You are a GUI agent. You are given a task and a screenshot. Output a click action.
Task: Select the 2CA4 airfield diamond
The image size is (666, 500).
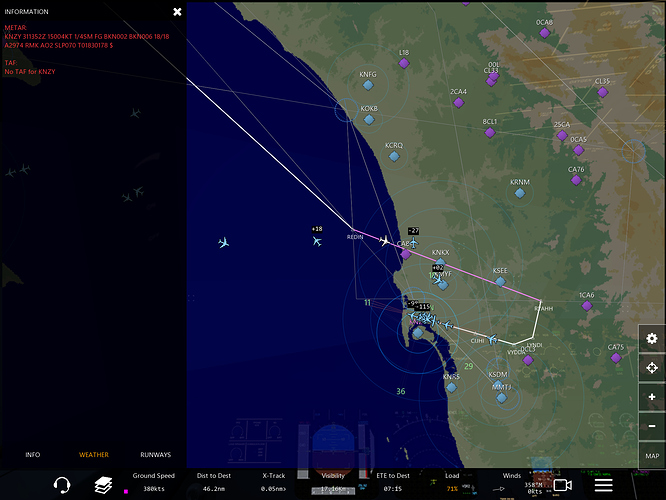[x=458, y=102]
